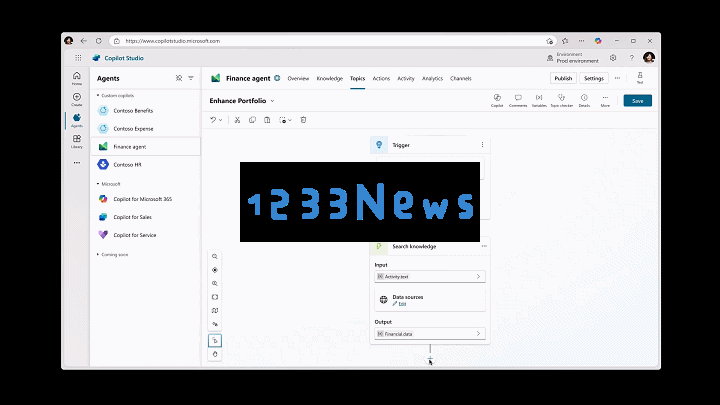
Task: Open the user account avatar
Action: (649, 57)
